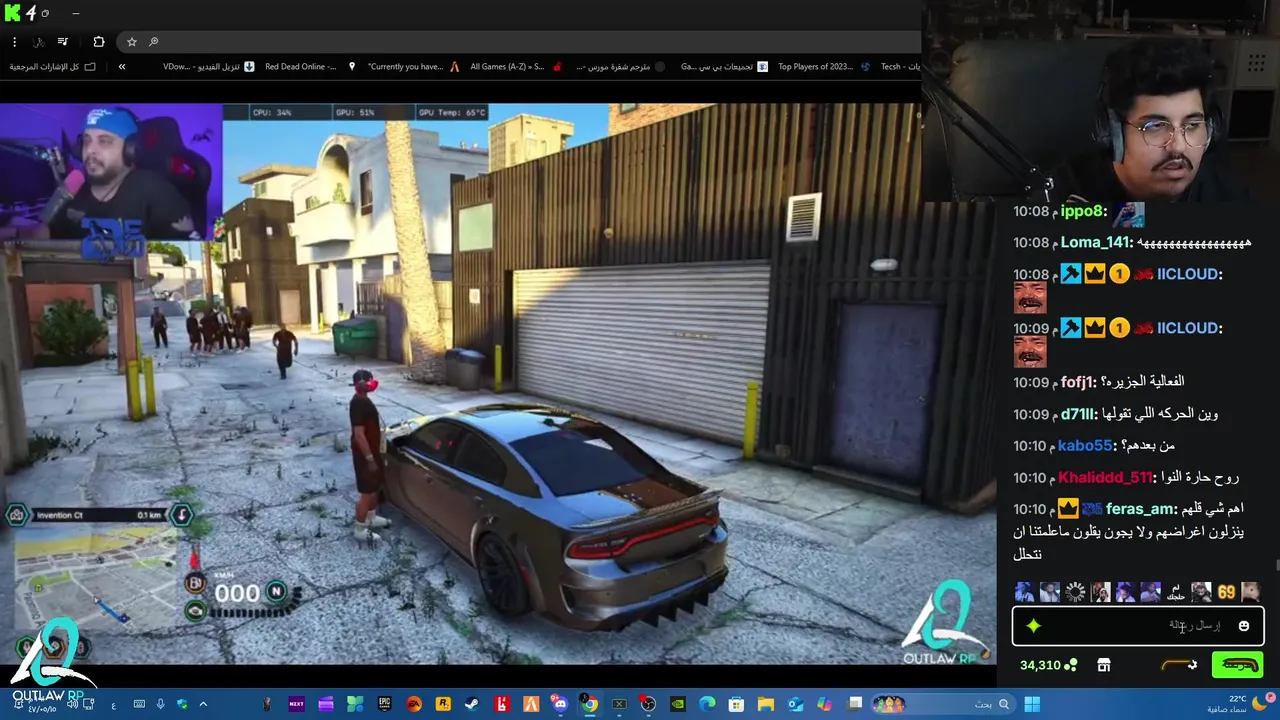
Task: Open the browser extensions puzzle icon
Action: pyautogui.click(x=98, y=42)
